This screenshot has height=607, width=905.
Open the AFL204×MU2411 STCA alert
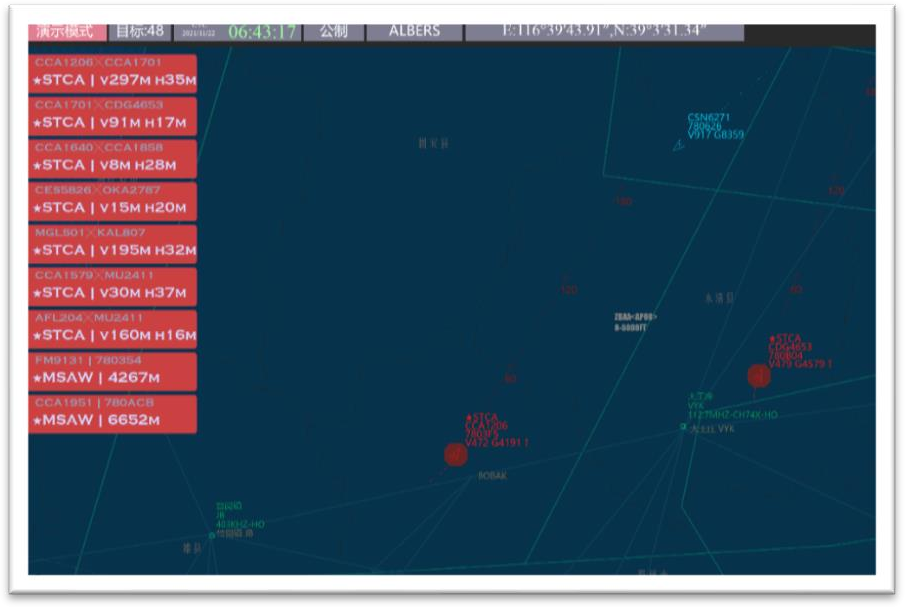tap(113, 329)
